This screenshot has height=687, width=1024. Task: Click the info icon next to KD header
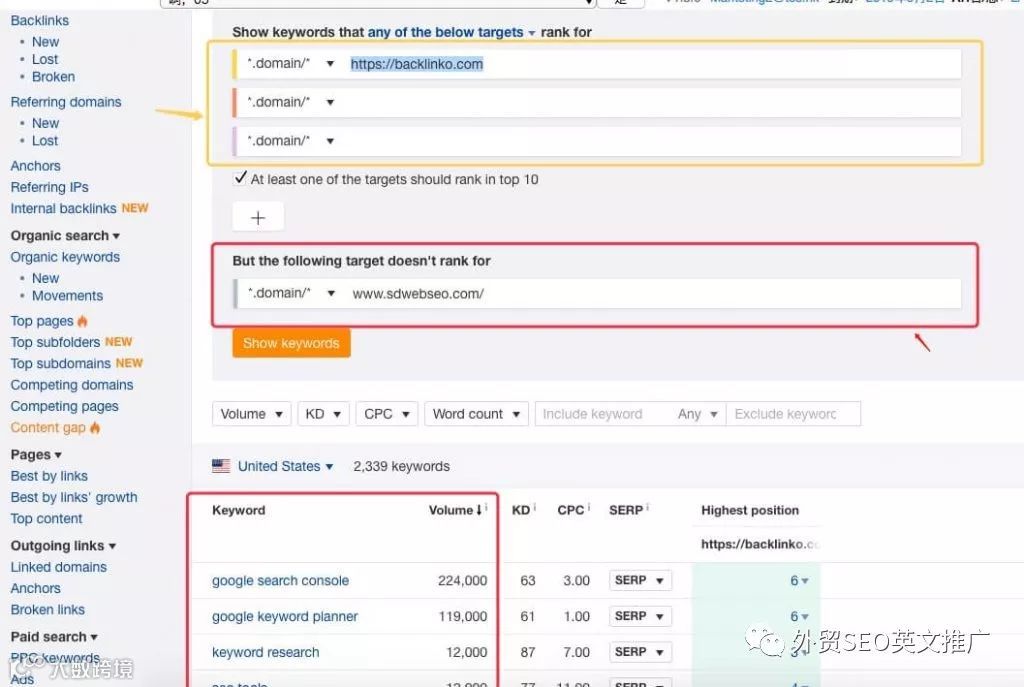(534, 507)
